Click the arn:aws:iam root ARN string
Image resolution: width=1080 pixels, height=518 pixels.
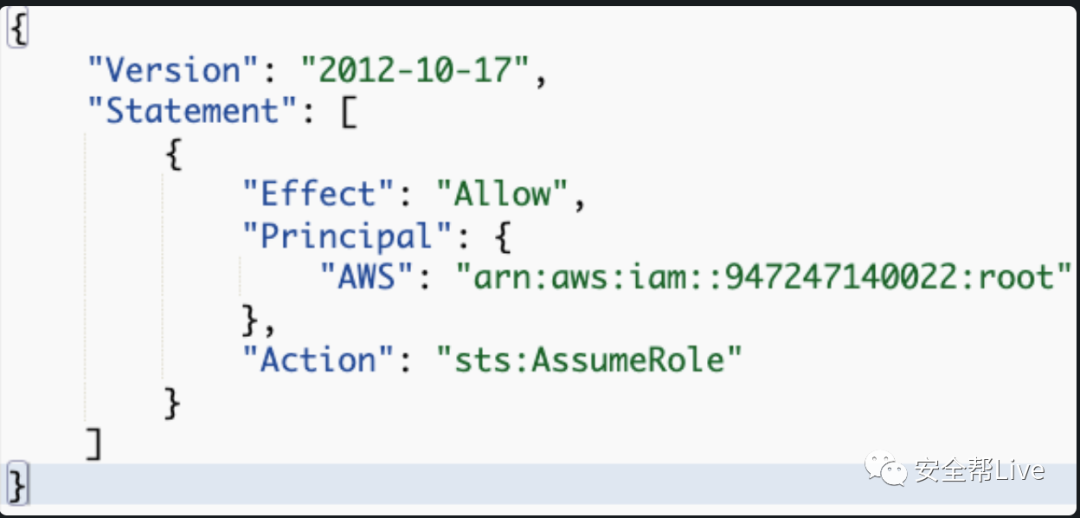tap(764, 278)
